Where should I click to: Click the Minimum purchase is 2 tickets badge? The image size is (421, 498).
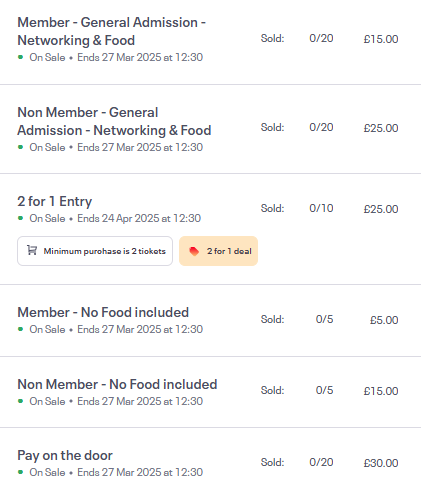click(95, 251)
